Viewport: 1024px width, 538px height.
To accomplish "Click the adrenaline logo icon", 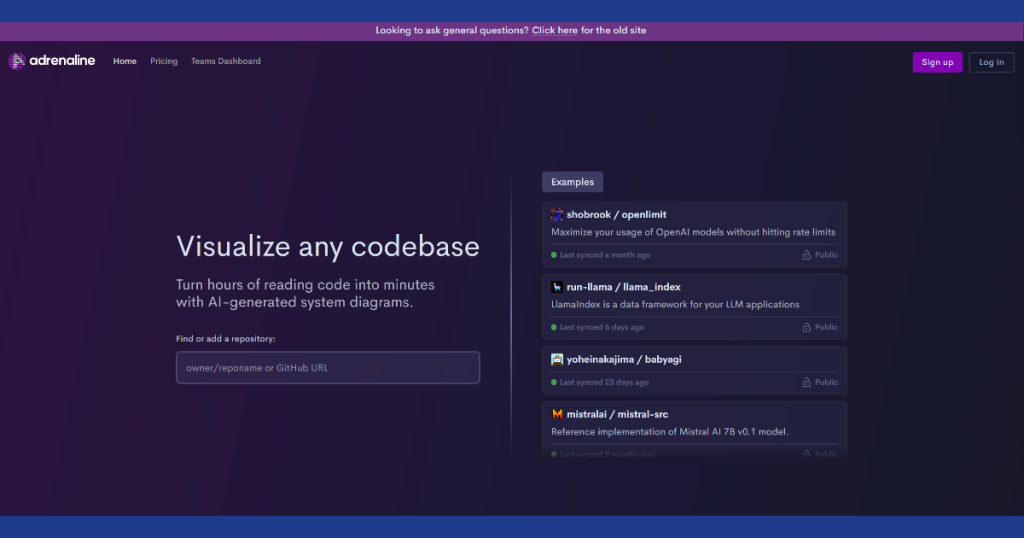I will [17, 61].
